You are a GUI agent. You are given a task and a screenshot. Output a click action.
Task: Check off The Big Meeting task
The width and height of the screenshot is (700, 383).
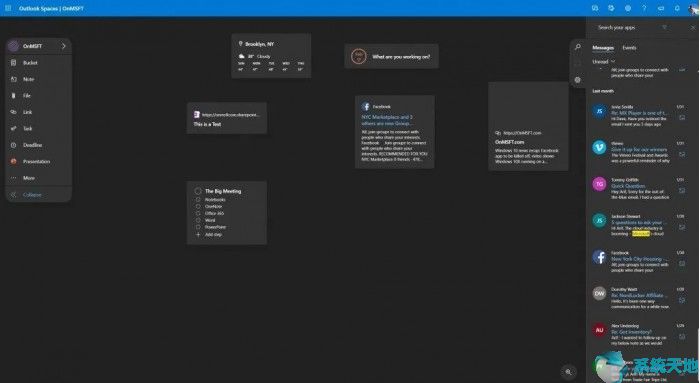tap(198, 191)
